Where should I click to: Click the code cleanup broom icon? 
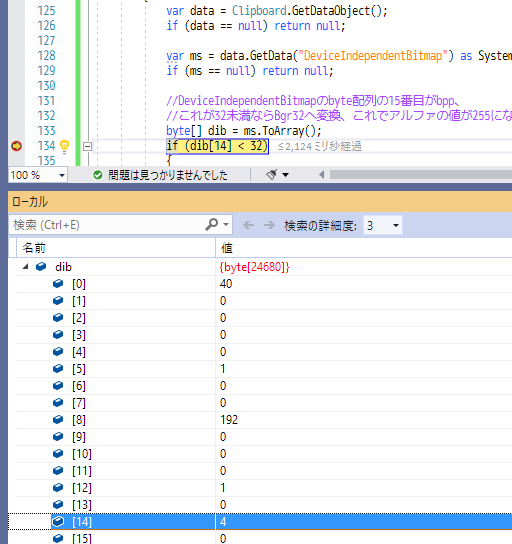[x=272, y=175]
